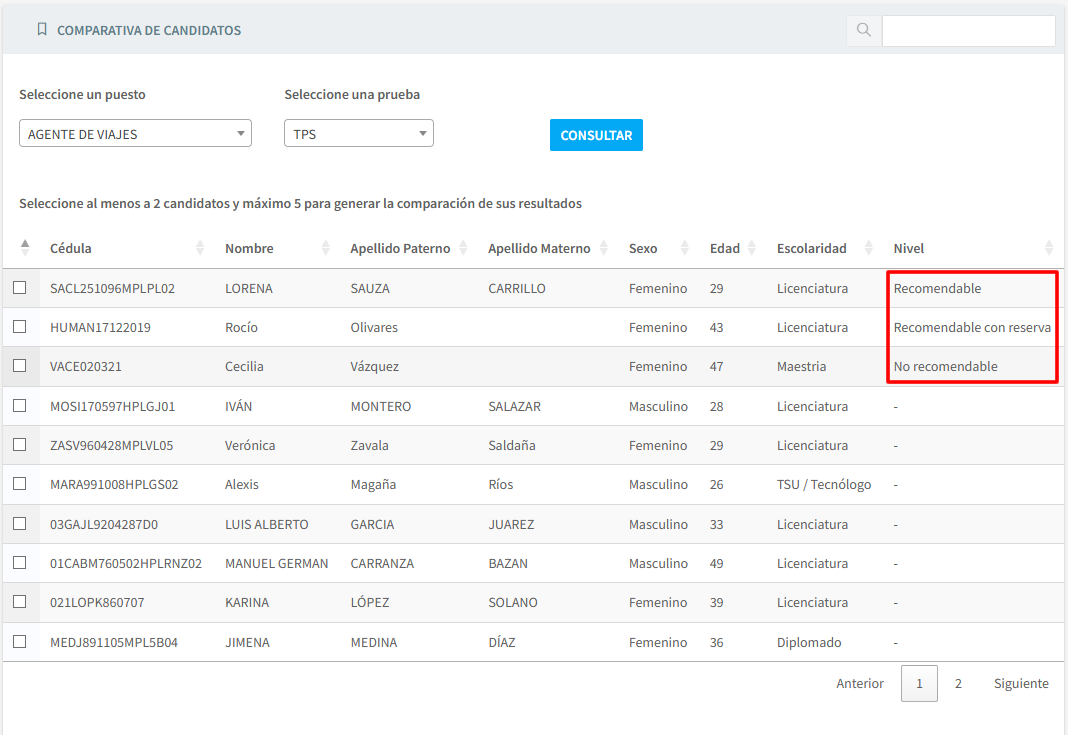Check the box for candidate LORENA SAUZA

[x=20, y=288]
